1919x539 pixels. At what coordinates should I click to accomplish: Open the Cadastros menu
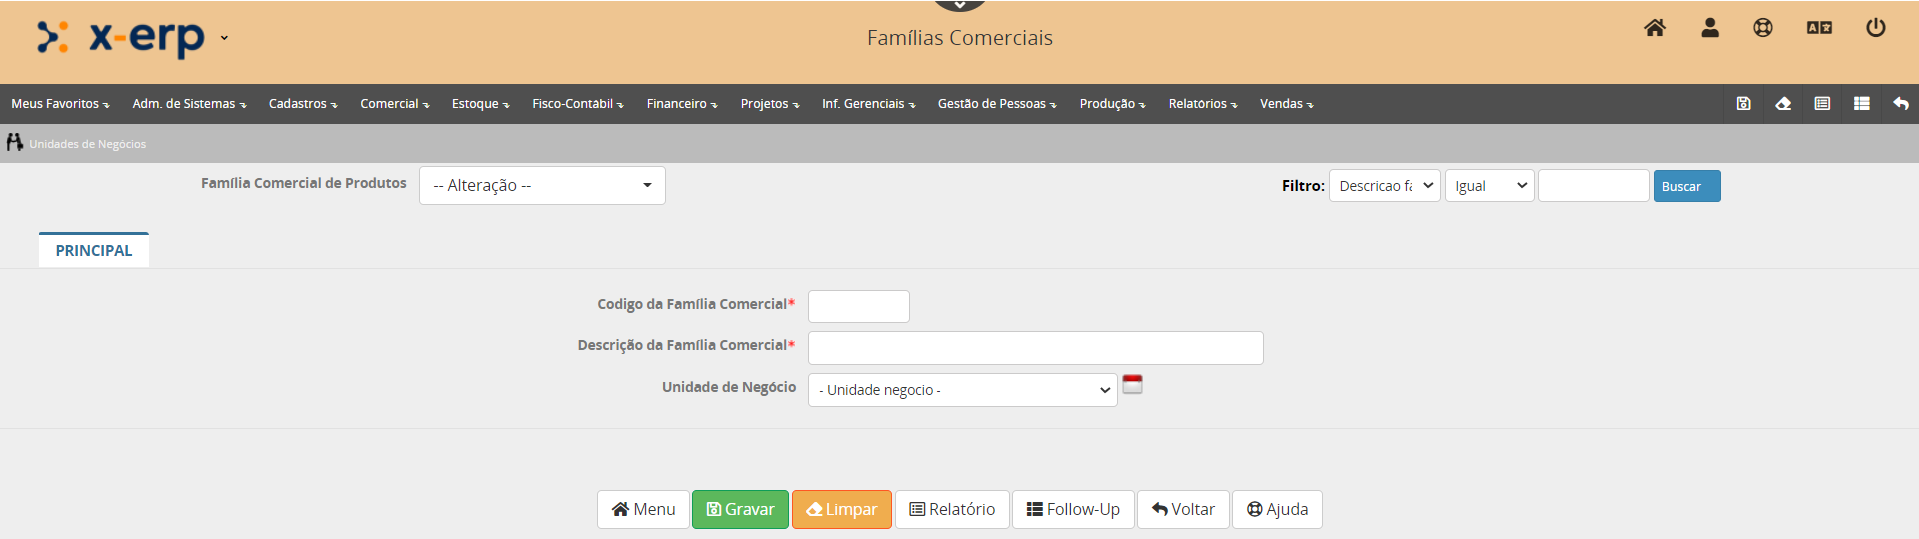pos(303,104)
